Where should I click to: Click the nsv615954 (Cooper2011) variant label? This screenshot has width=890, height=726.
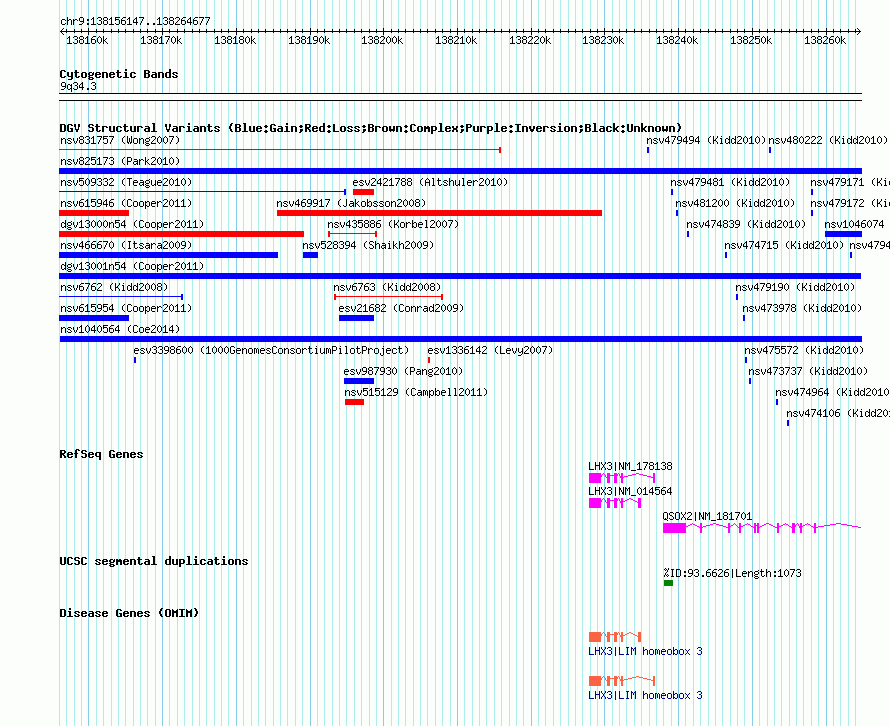click(x=126, y=308)
